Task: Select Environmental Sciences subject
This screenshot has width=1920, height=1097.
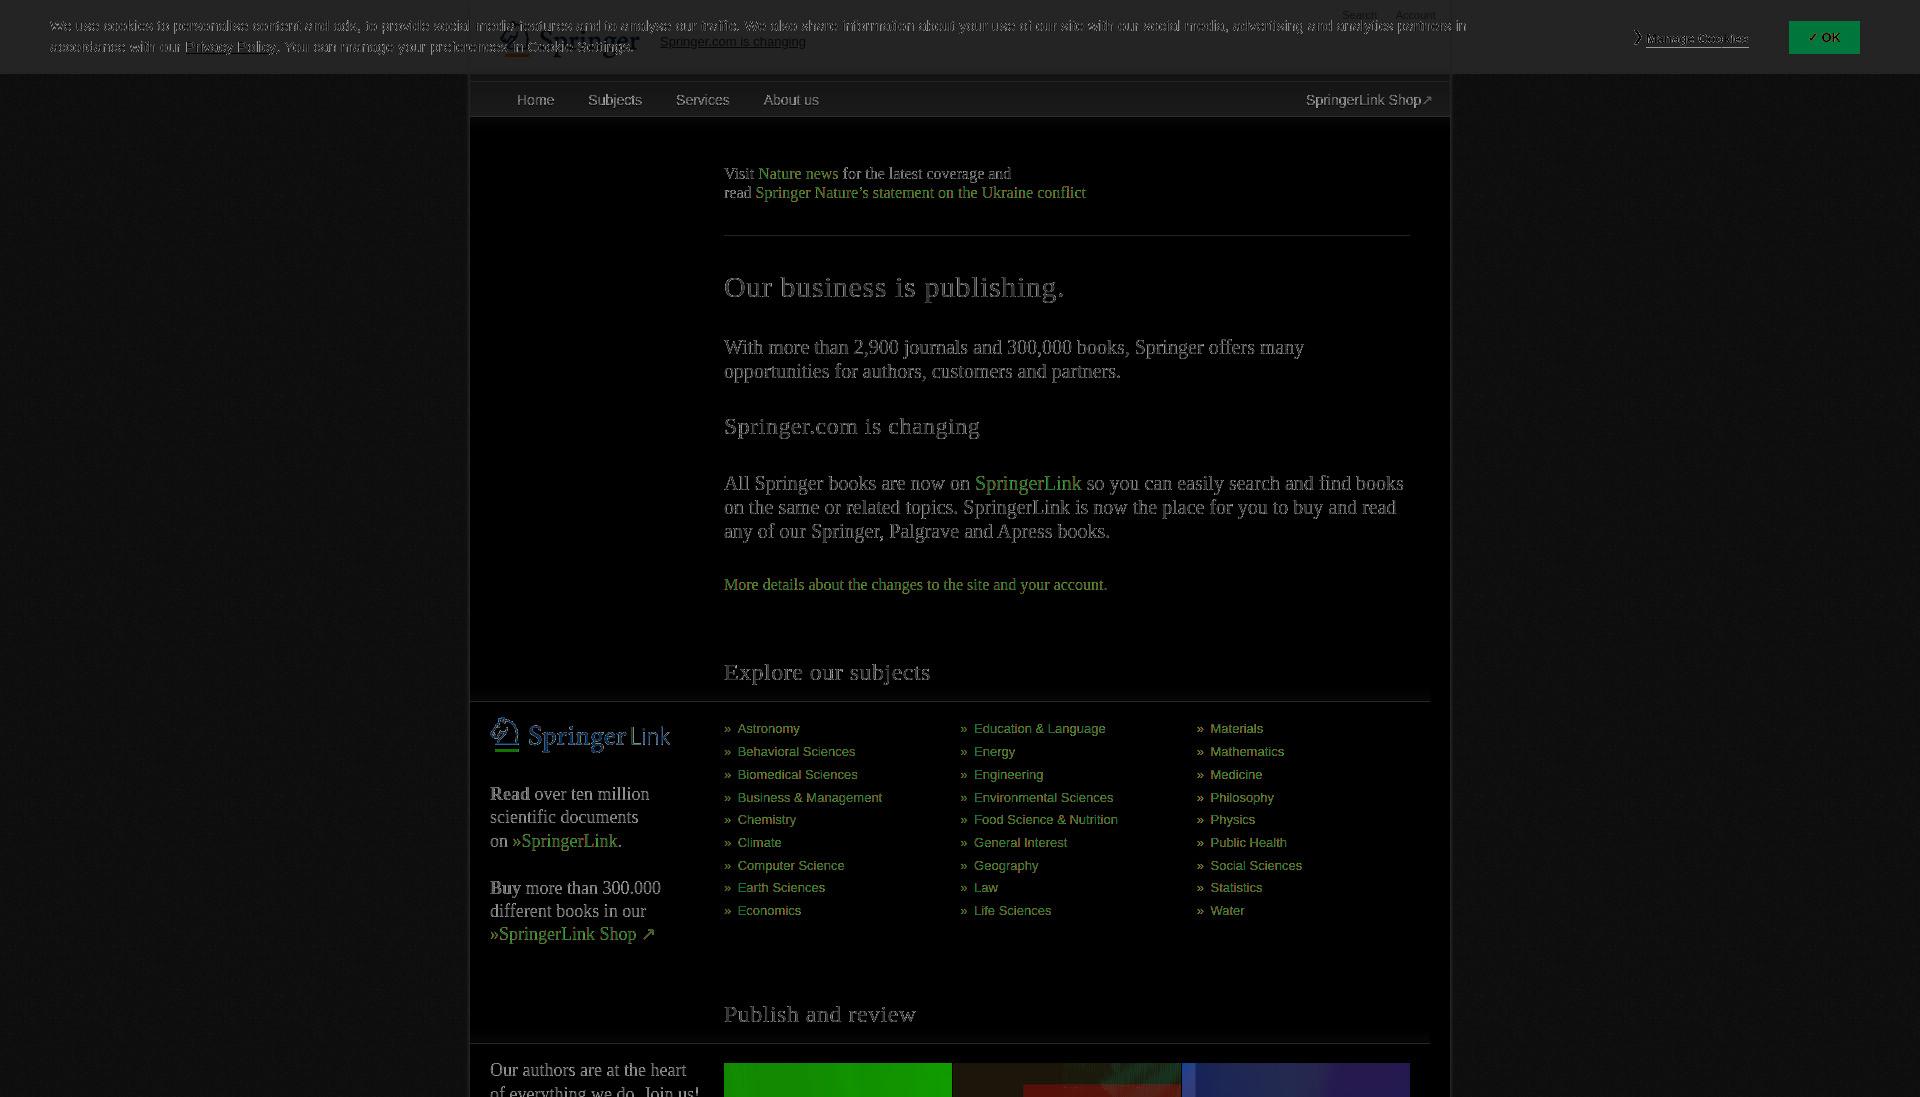Action: 1043,798
